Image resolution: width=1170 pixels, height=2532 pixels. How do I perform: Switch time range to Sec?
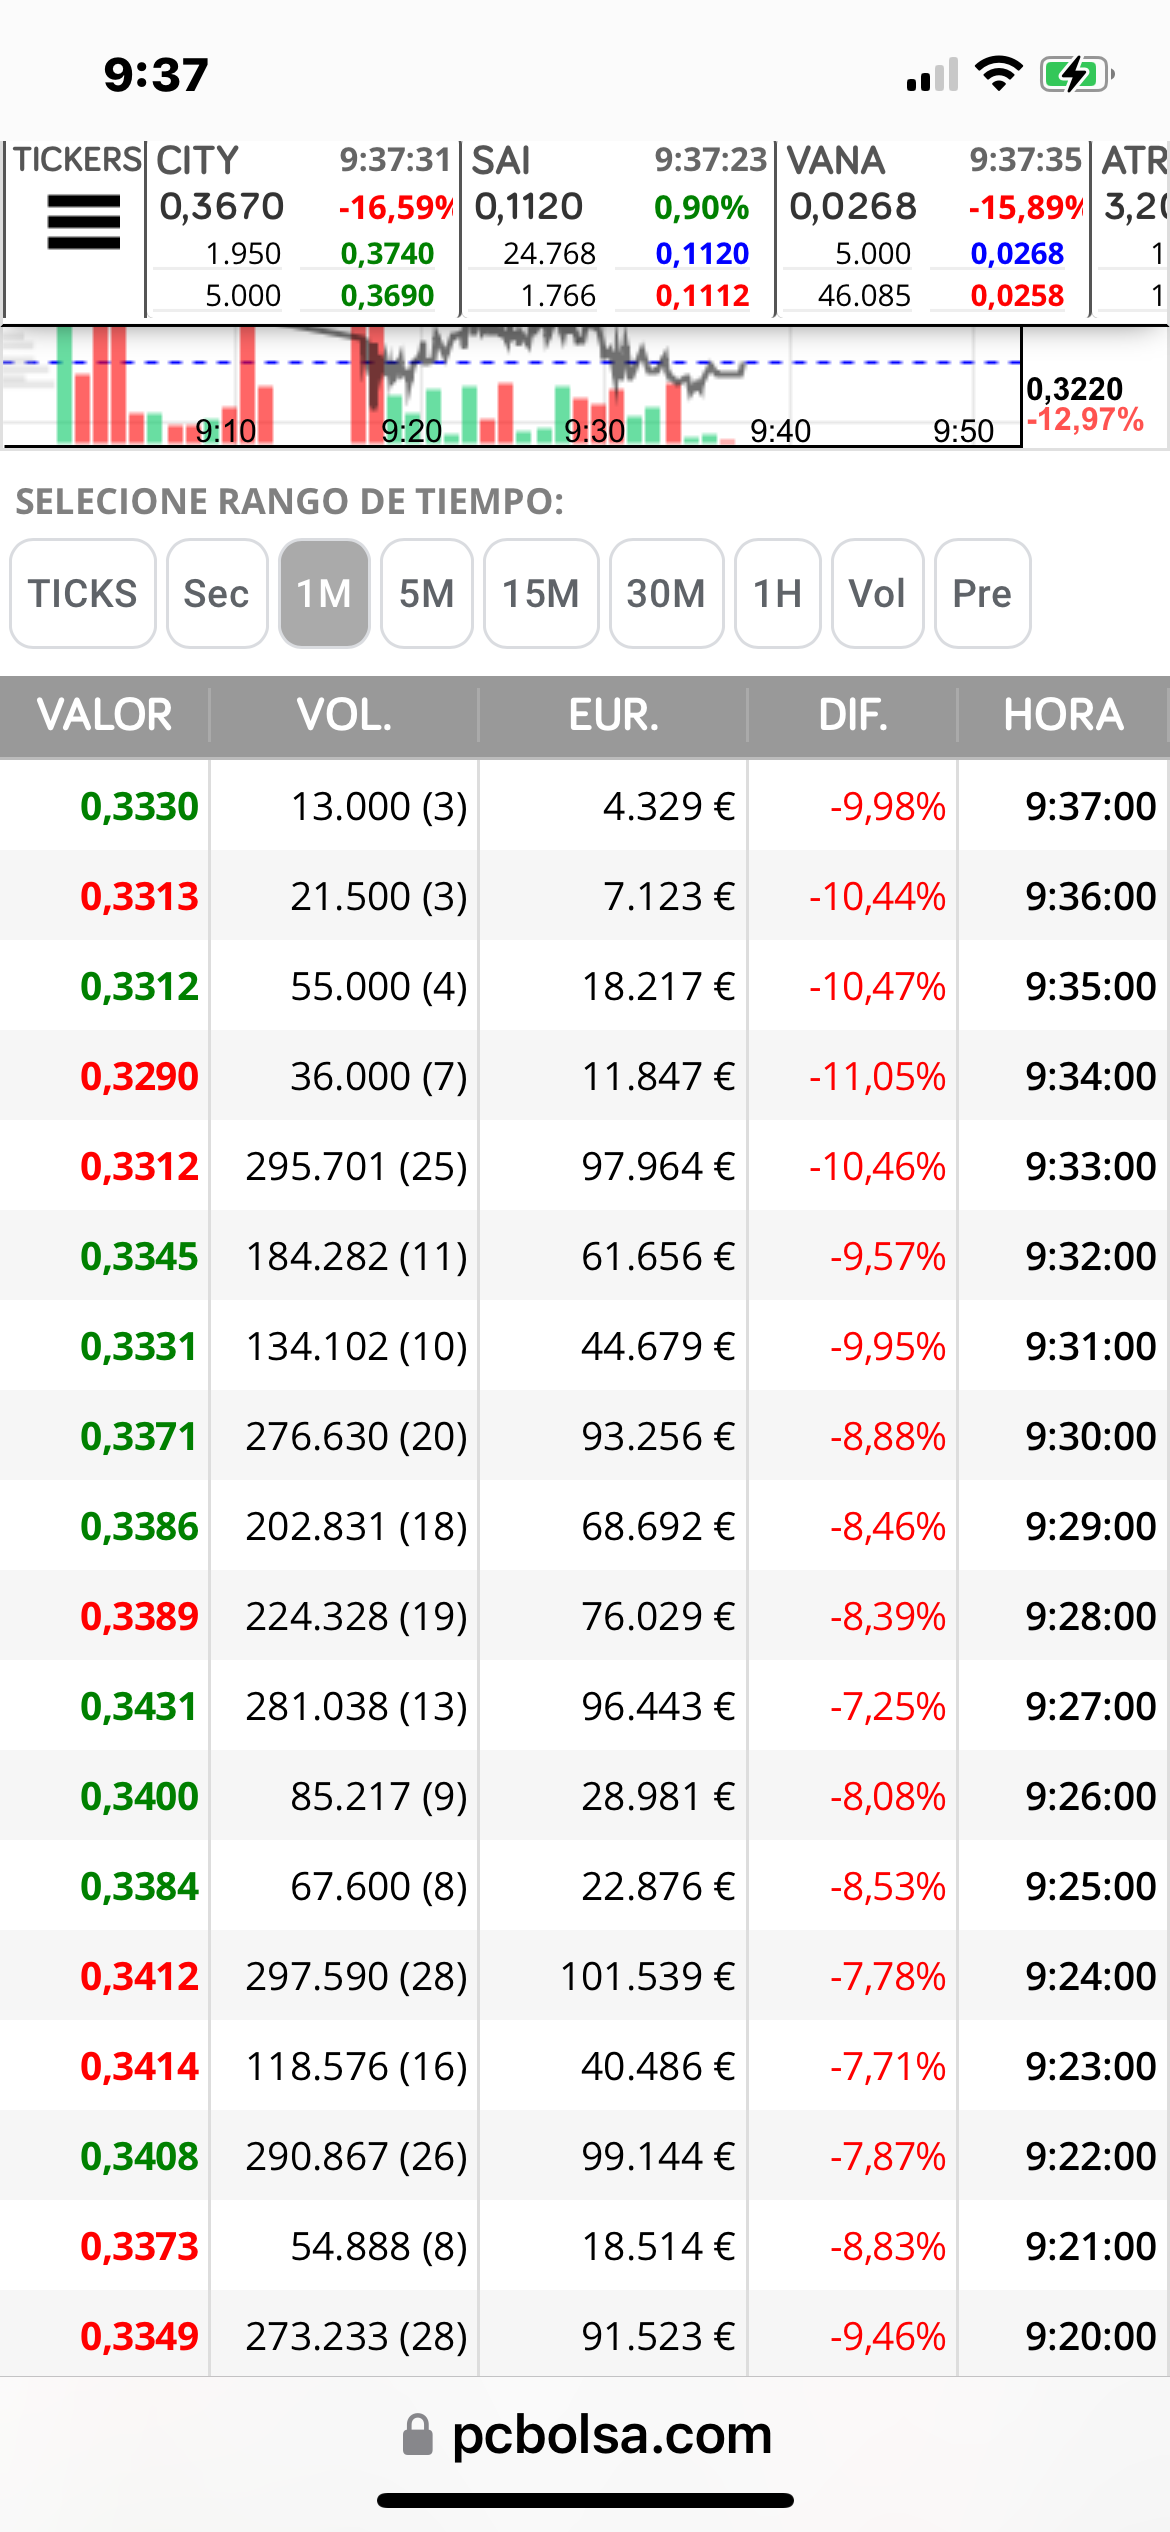(x=217, y=594)
